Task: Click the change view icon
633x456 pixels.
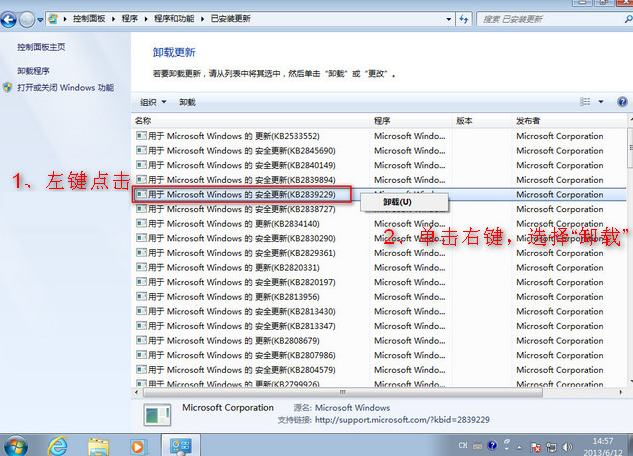Action: click(585, 102)
